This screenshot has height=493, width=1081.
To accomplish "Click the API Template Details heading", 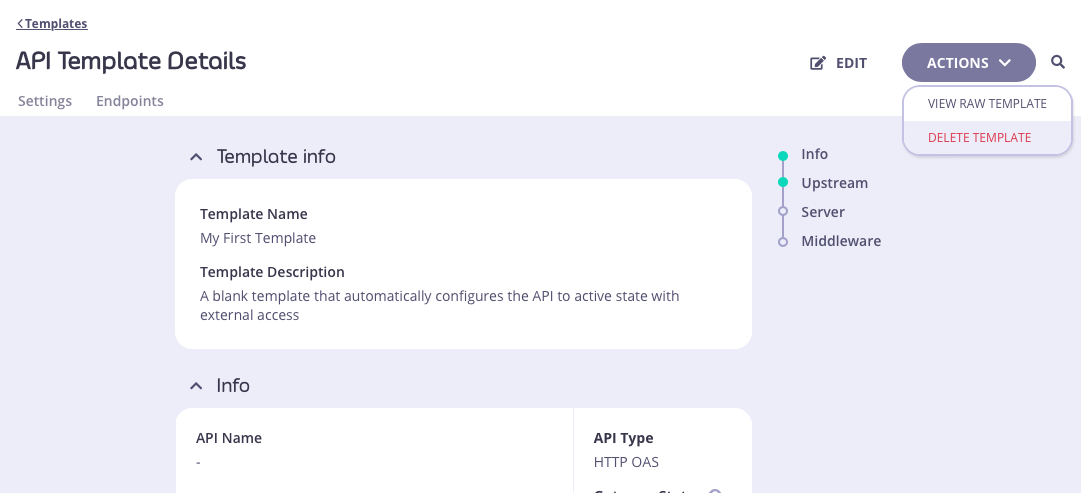I will point(131,61).
